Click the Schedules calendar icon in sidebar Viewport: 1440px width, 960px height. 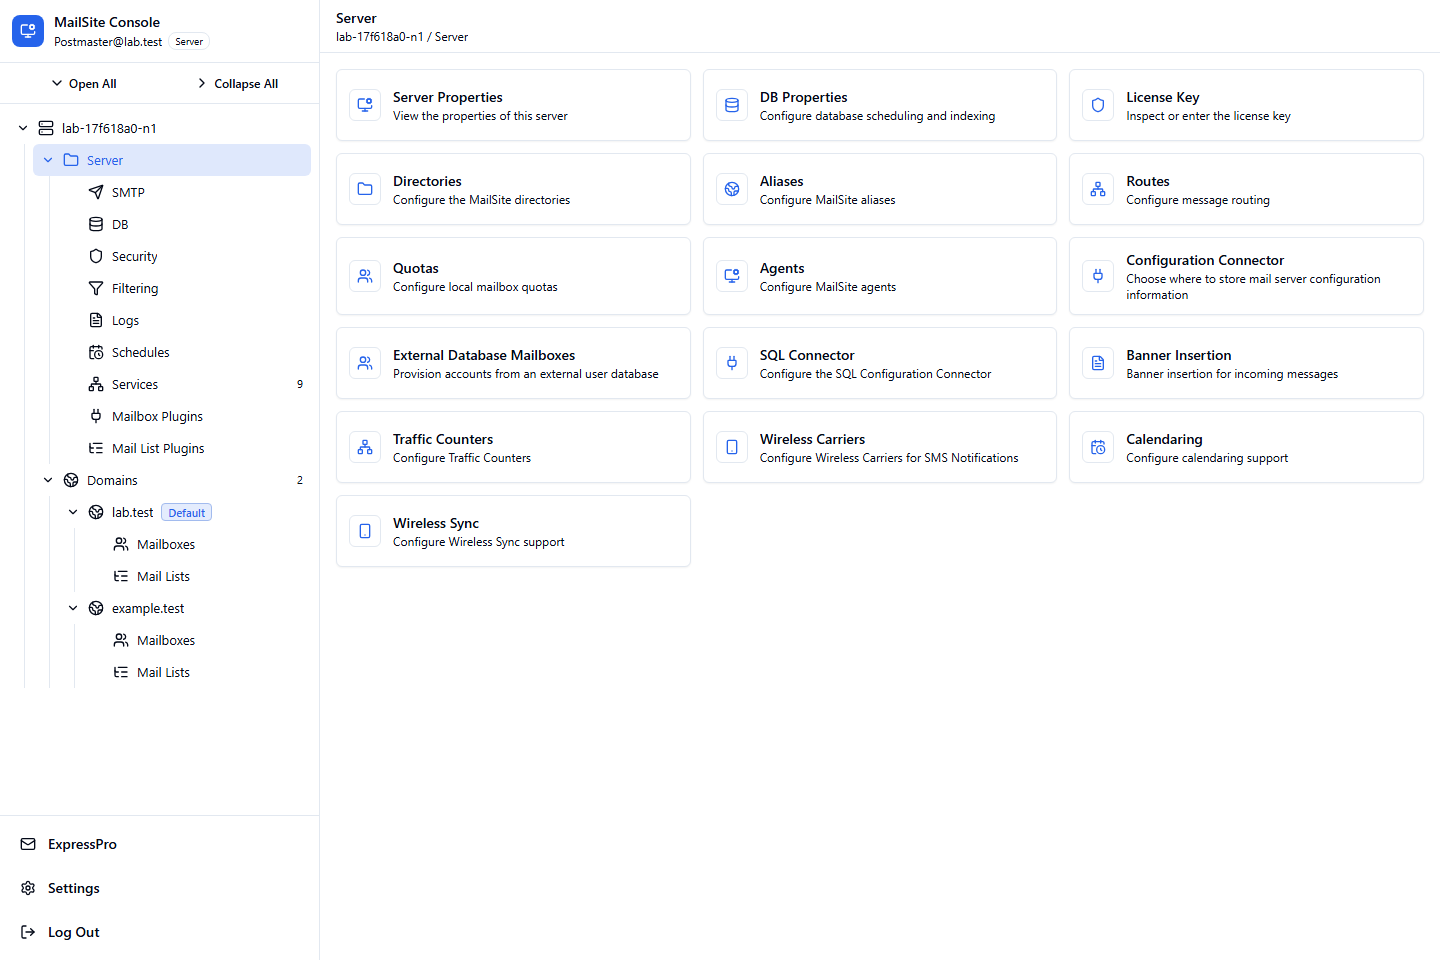point(96,352)
